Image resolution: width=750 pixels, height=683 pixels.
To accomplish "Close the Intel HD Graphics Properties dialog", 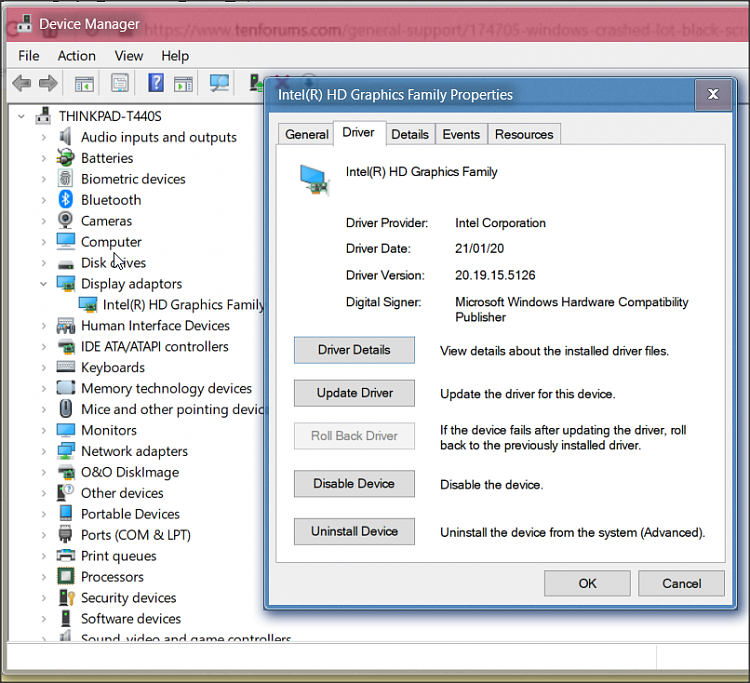I will pos(713,94).
